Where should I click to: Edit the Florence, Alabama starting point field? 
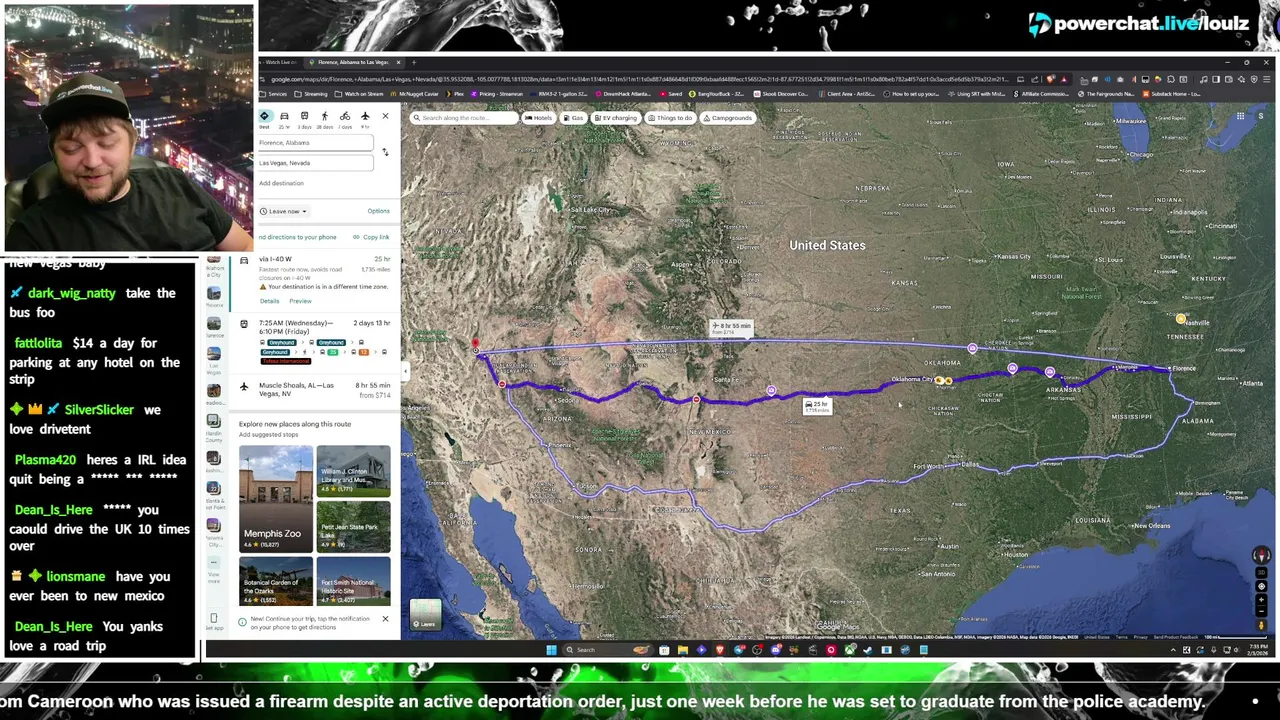tap(315, 143)
